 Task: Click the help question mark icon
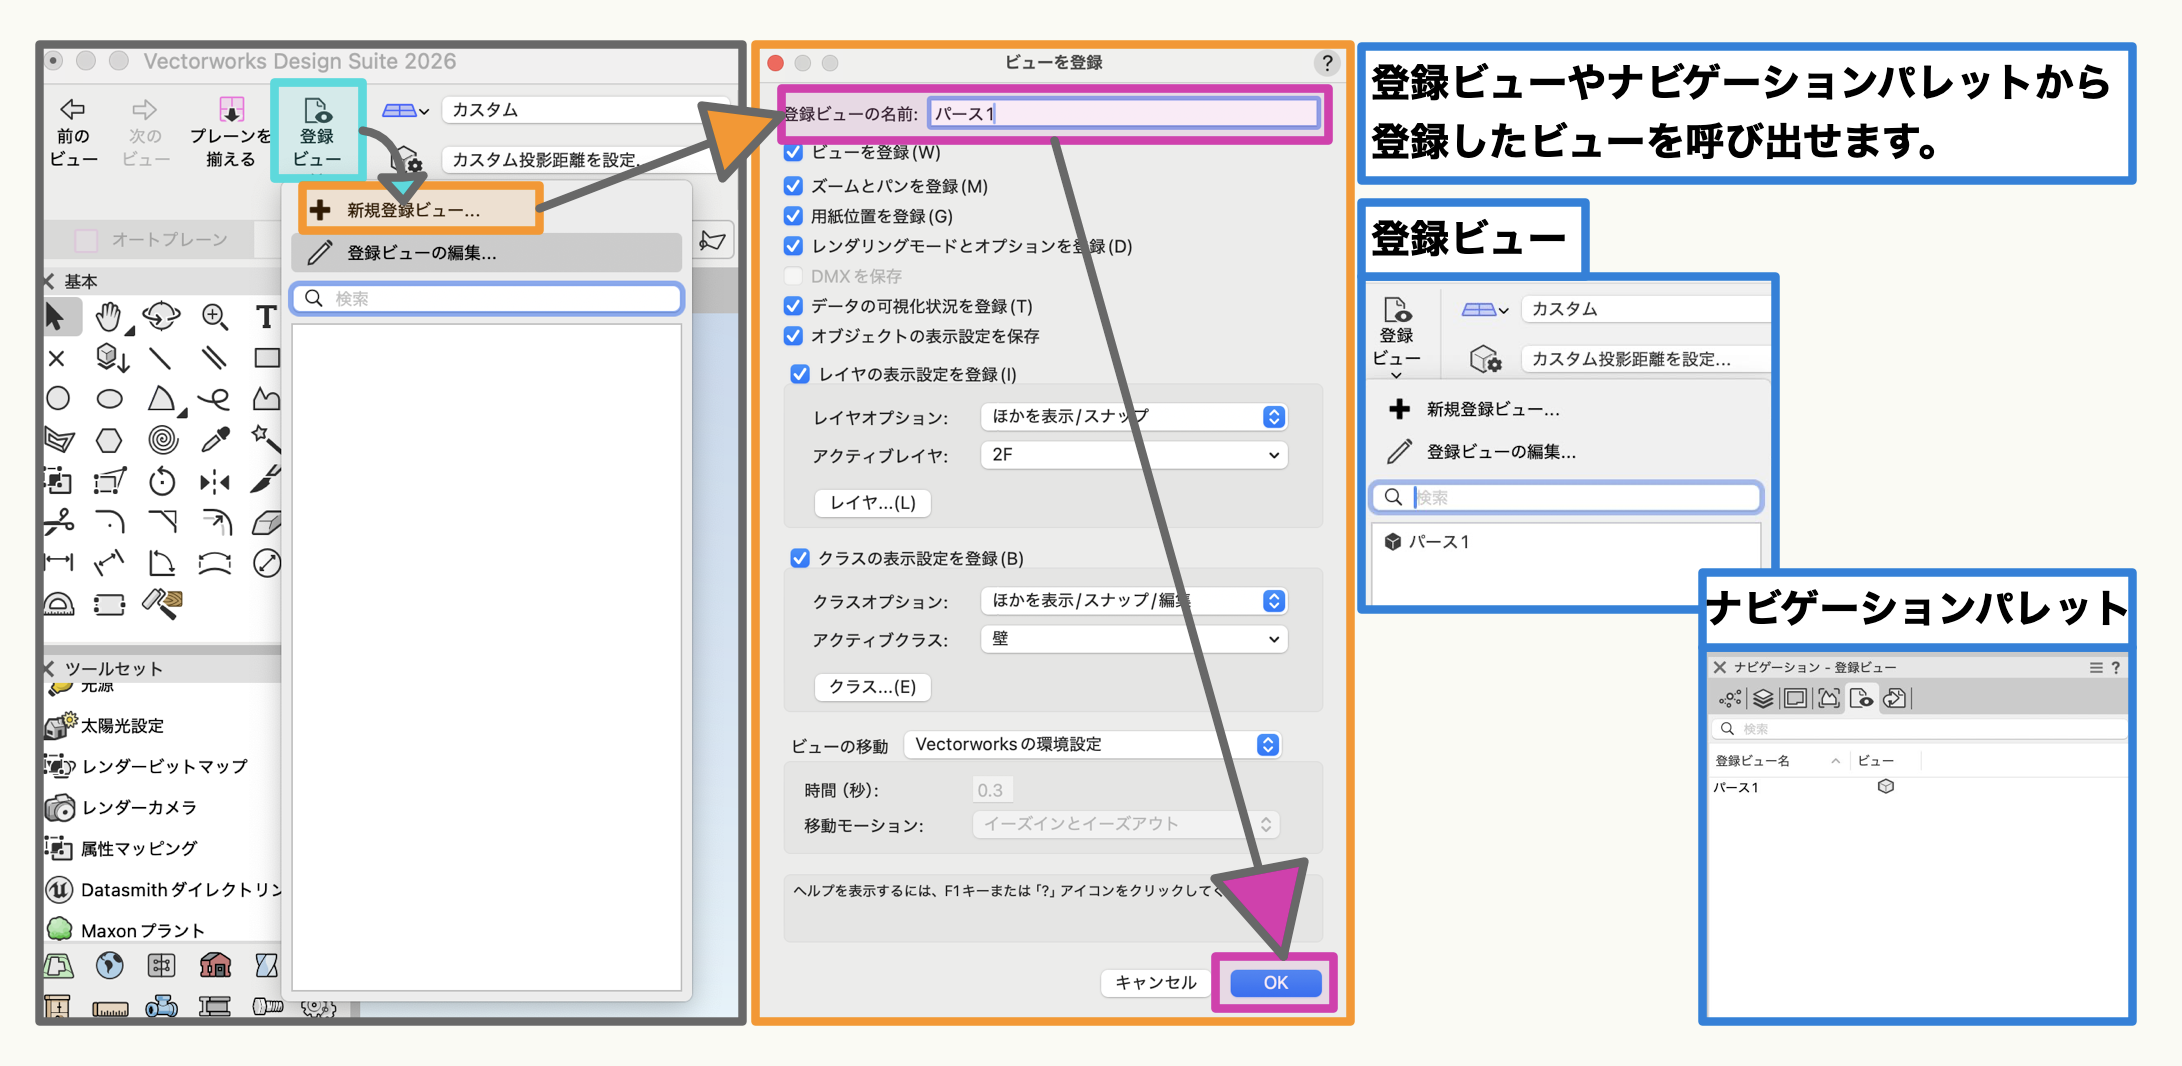click(x=1326, y=63)
